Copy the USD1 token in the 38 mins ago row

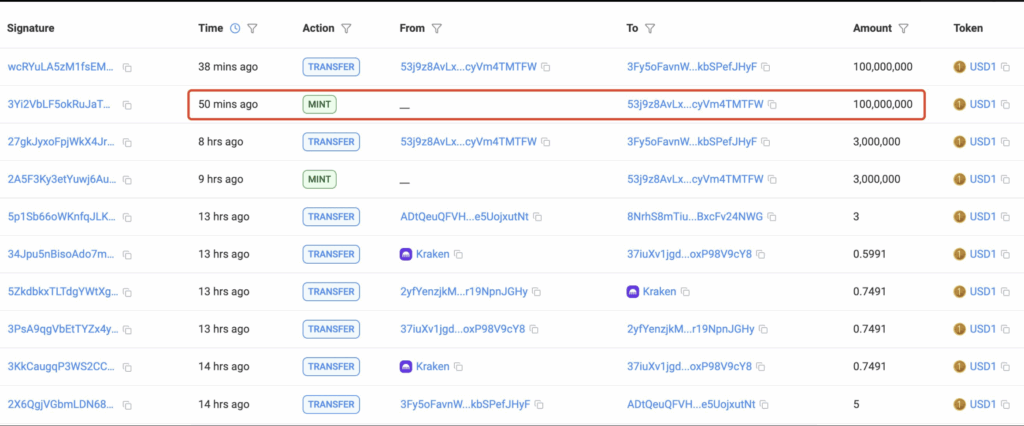pos(1005,67)
